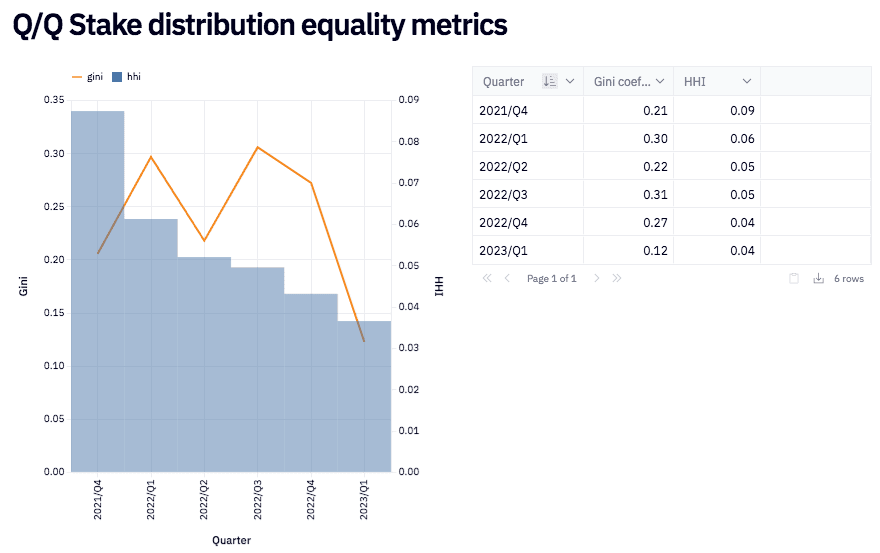
Task: Click gini line peak at 2022/Q3
Action: 258,147
